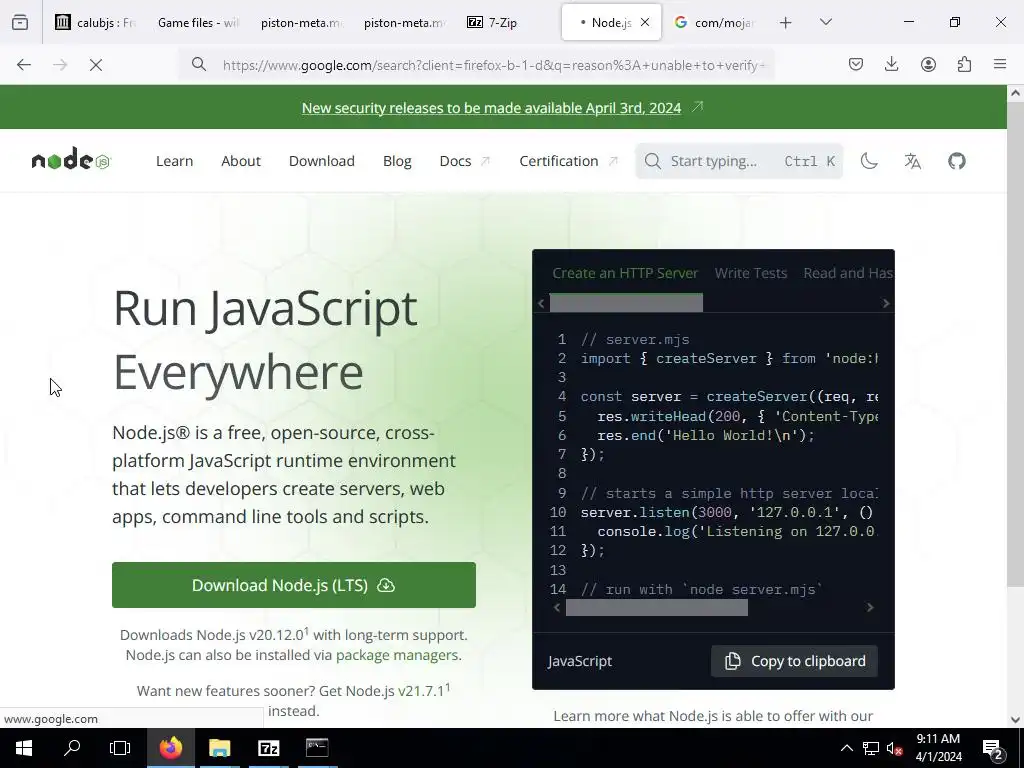Open the About navigation item
The image size is (1024, 768).
[241, 161]
